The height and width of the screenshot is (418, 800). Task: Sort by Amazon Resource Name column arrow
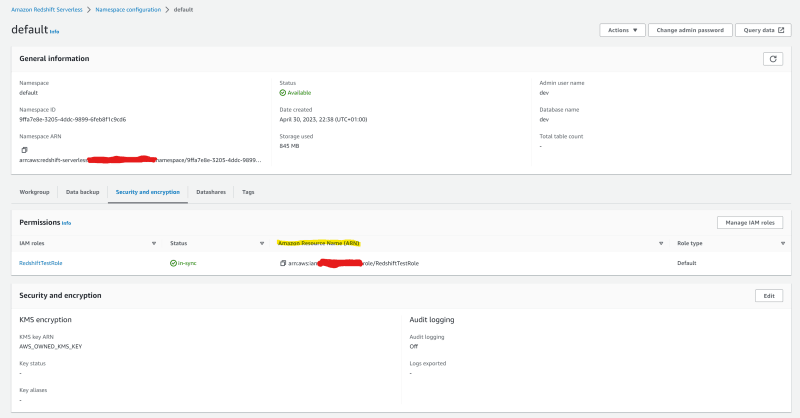click(x=661, y=243)
